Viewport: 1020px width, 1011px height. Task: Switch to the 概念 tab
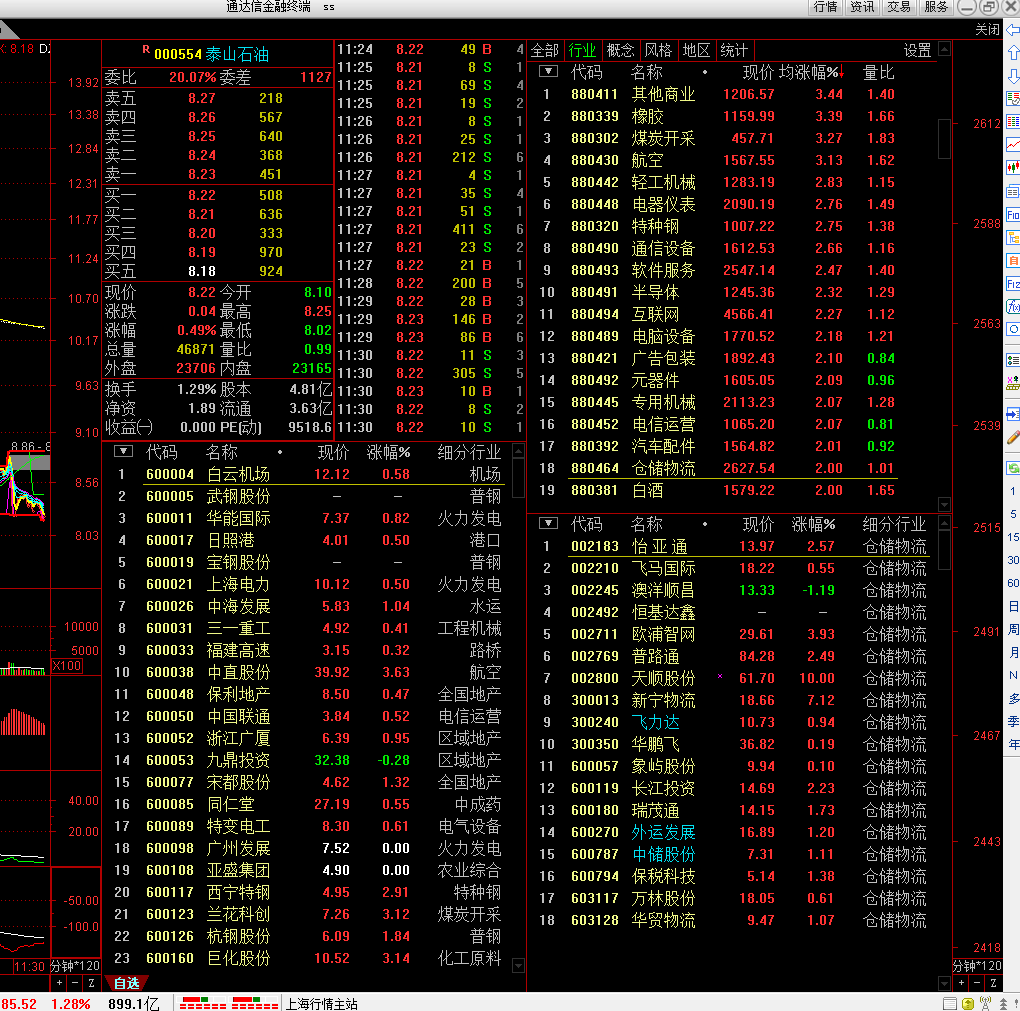coord(620,50)
